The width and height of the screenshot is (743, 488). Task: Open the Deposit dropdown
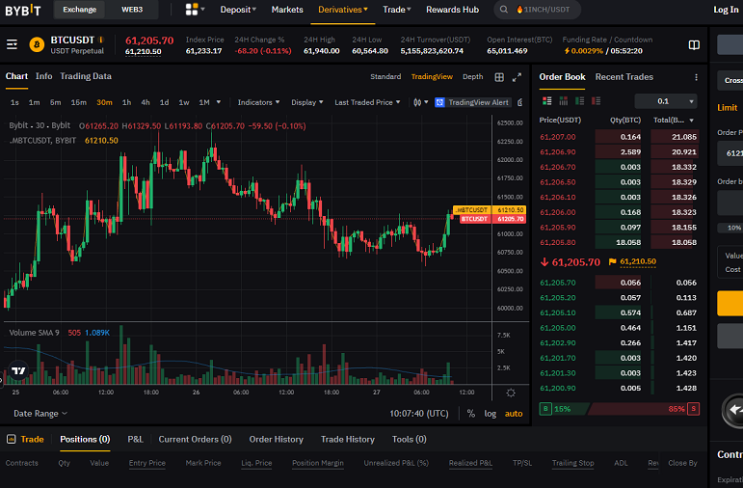(238, 9)
